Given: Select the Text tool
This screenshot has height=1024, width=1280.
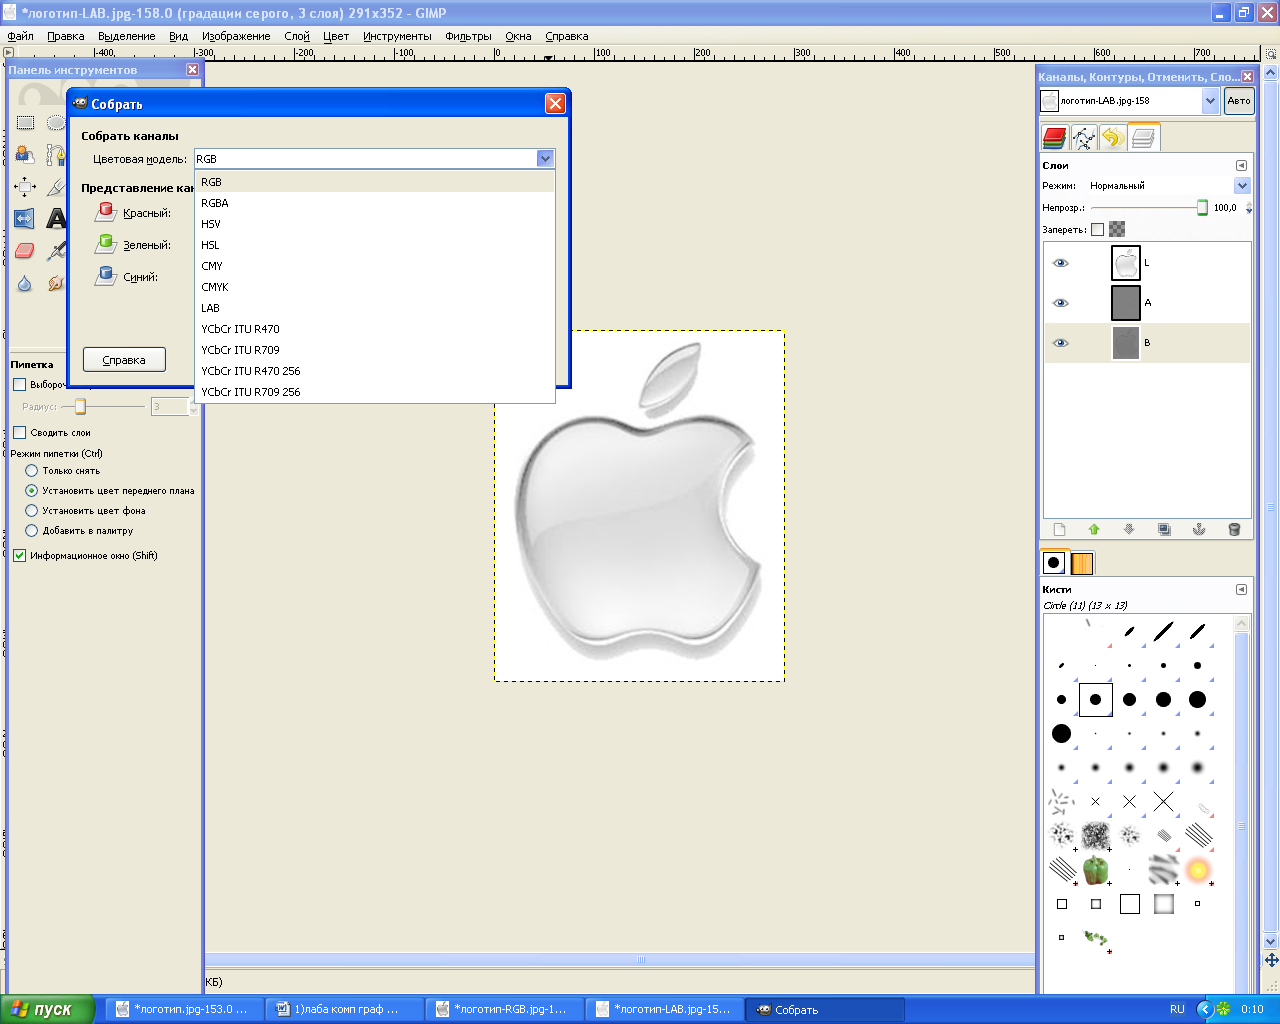Looking at the screenshot, I should coord(56,219).
